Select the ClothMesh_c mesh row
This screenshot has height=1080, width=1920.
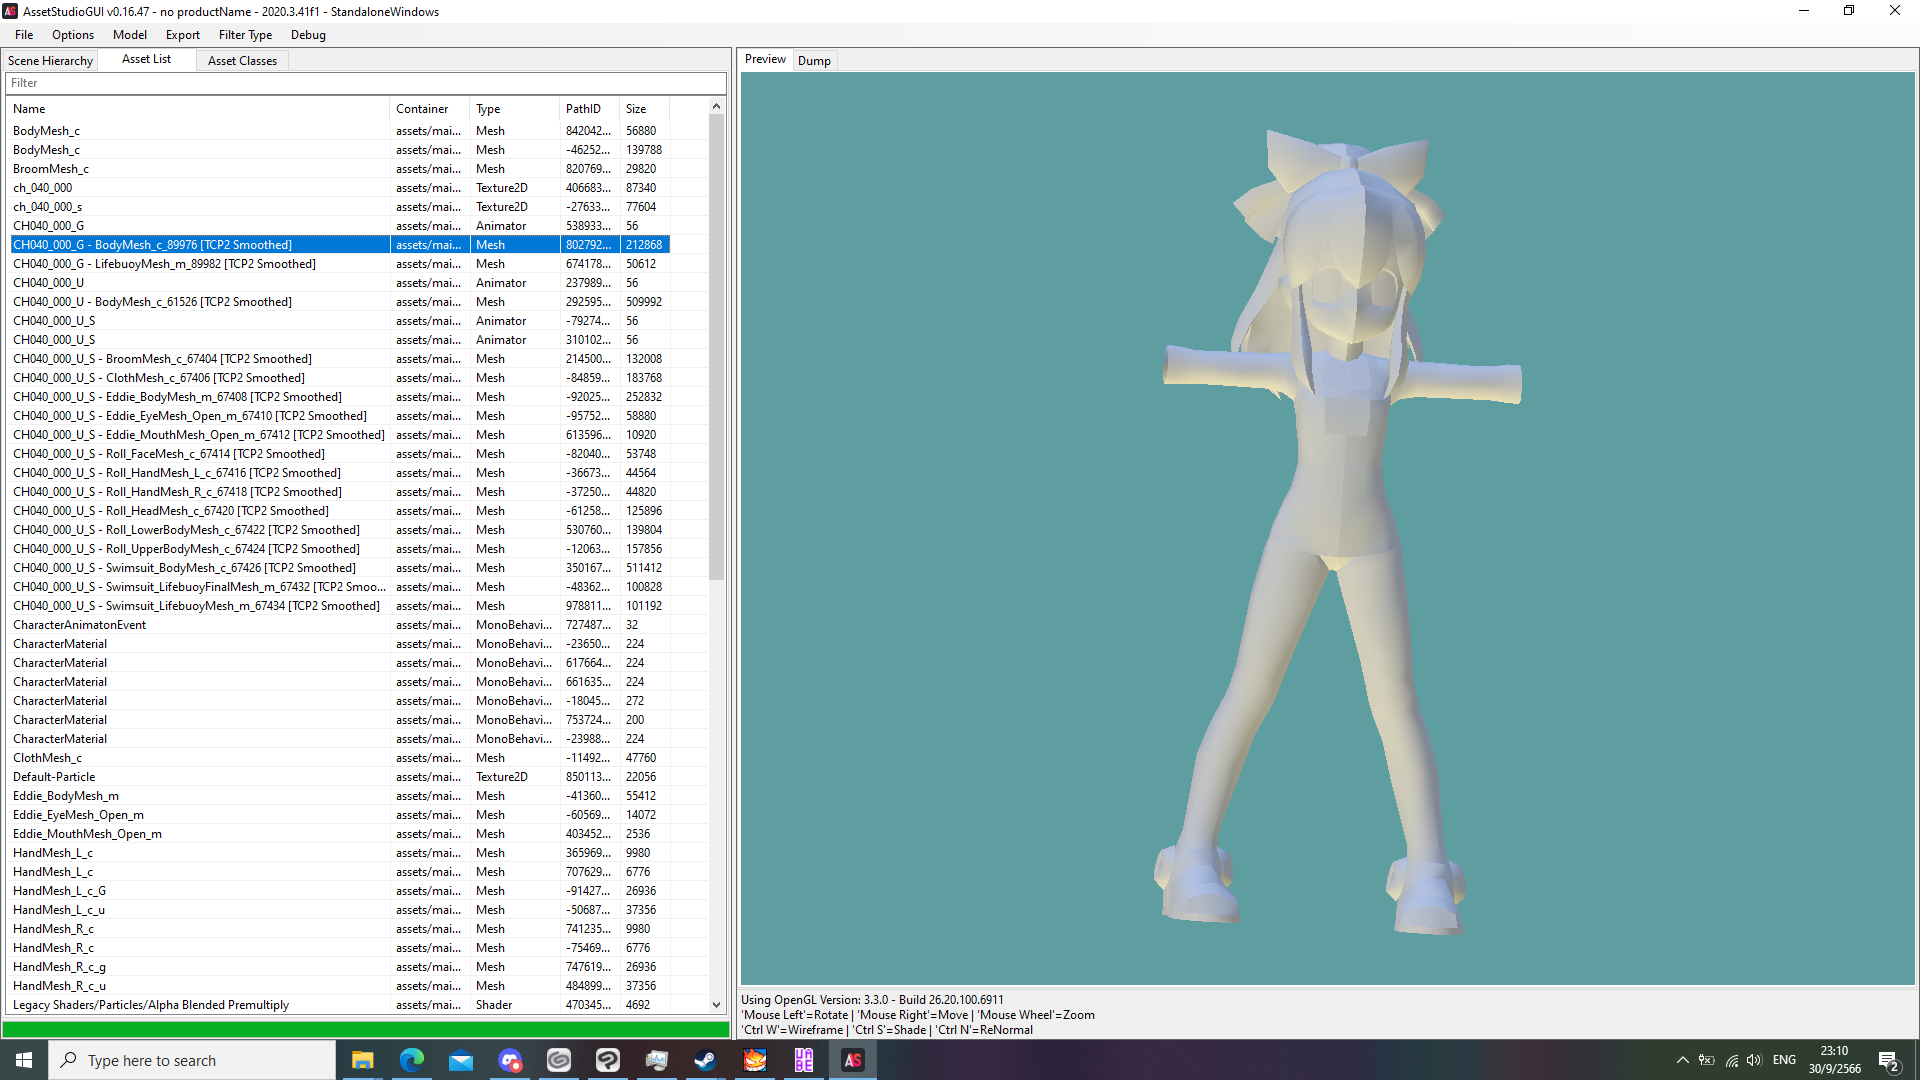[340, 758]
